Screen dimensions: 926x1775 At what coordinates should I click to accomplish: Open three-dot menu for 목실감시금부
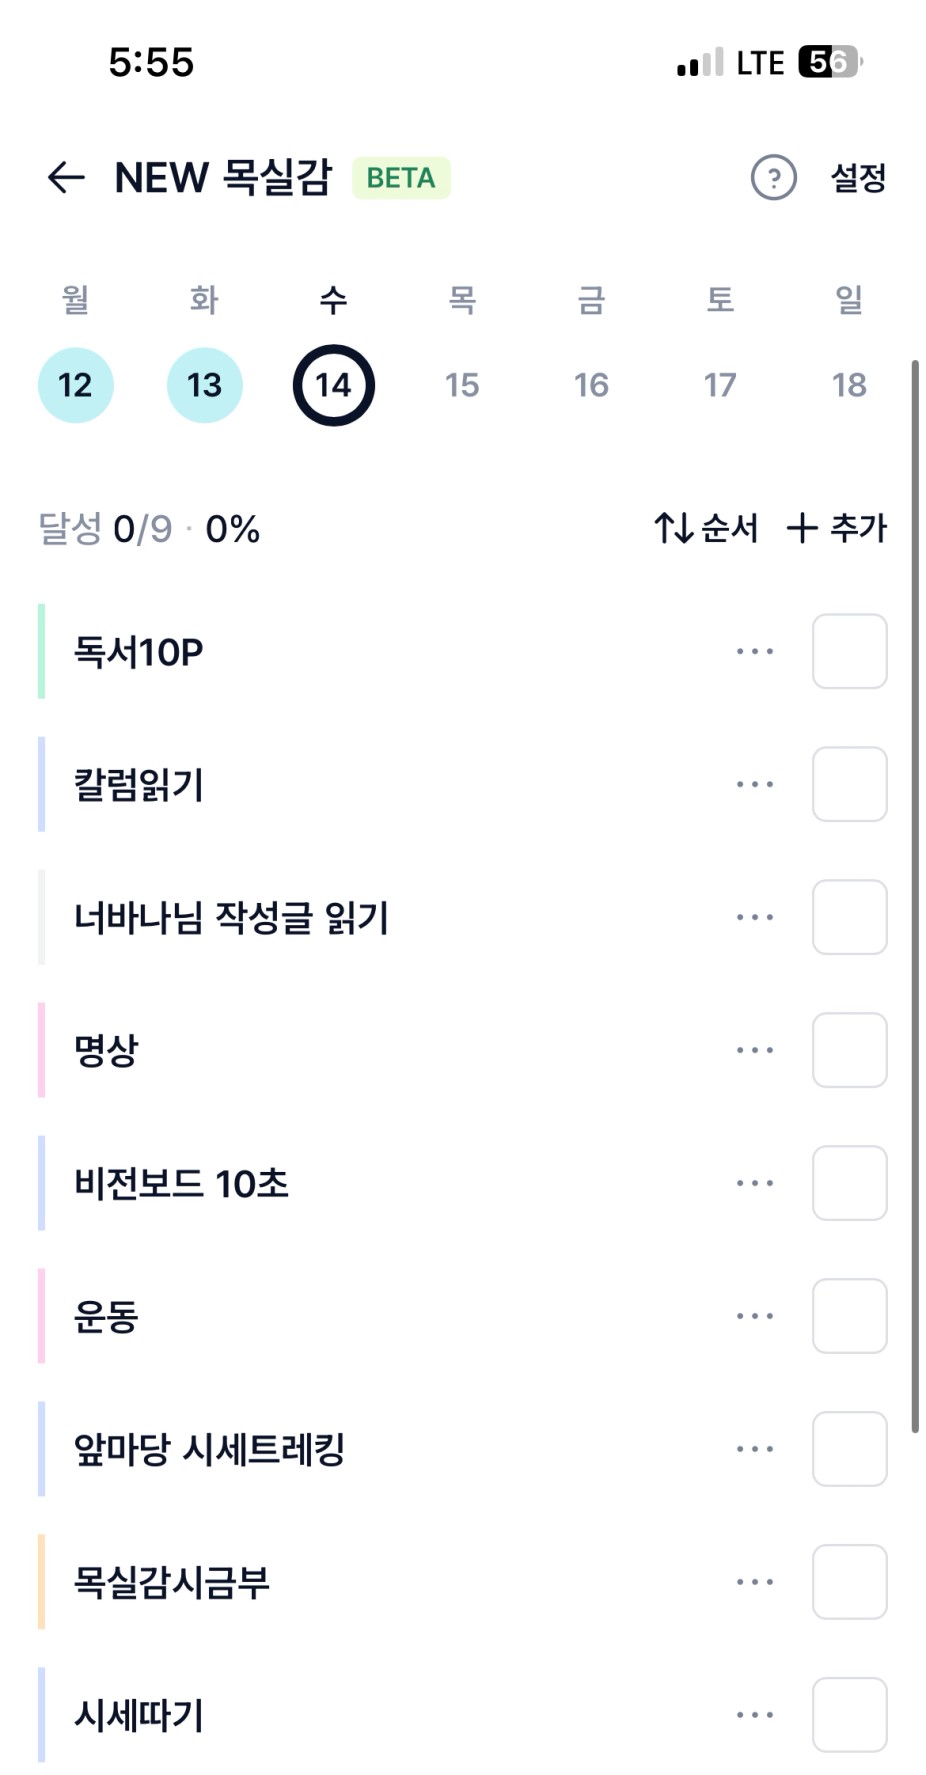pos(754,1582)
